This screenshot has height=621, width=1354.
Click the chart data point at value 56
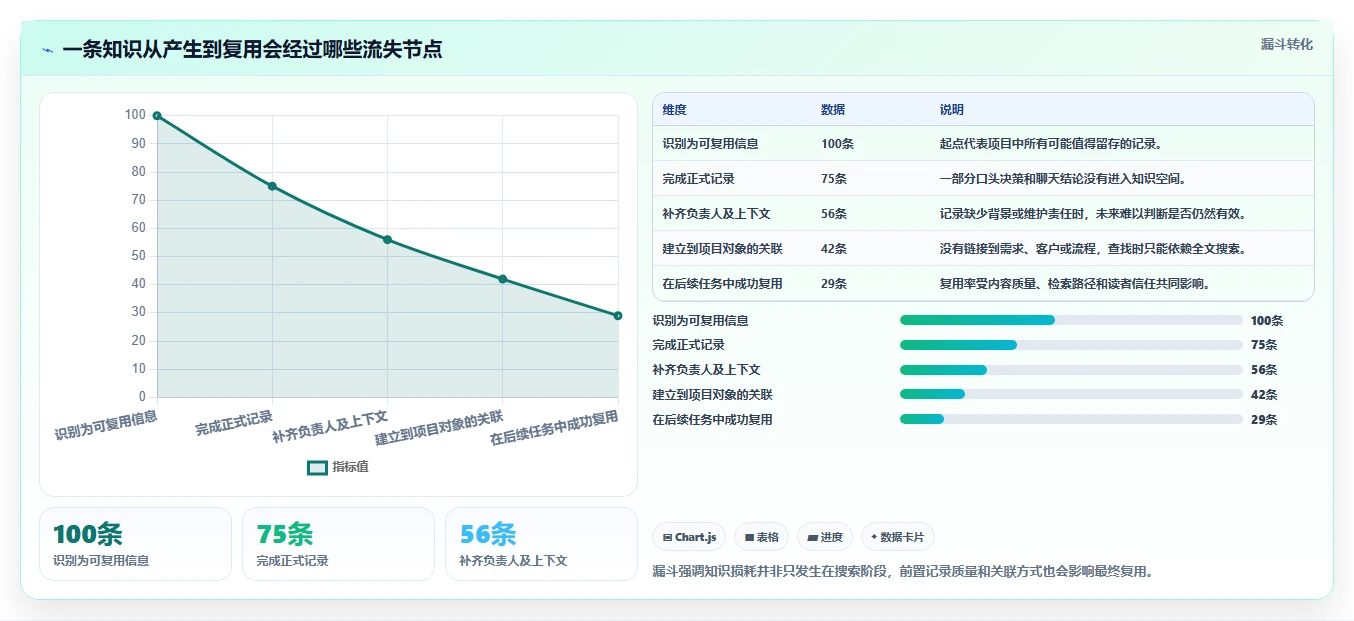click(387, 240)
